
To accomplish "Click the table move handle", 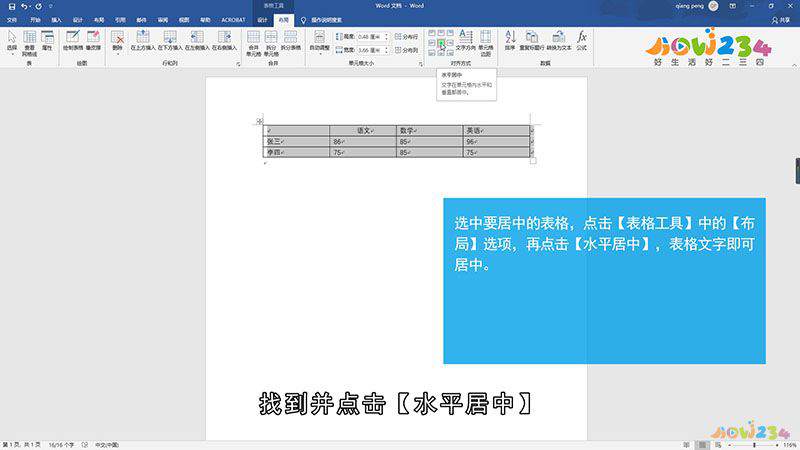I will pyautogui.click(x=259, y=121).
